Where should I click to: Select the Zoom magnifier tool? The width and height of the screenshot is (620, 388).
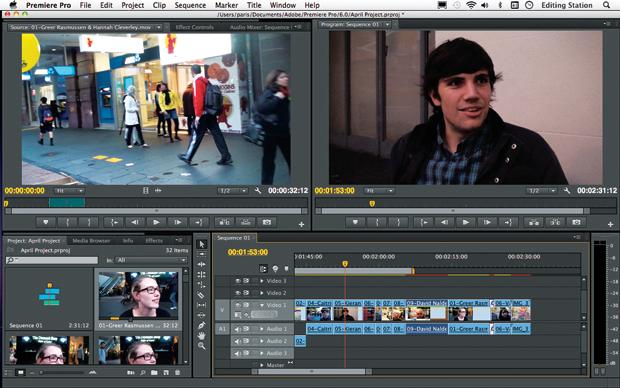(x=201, y=346)
